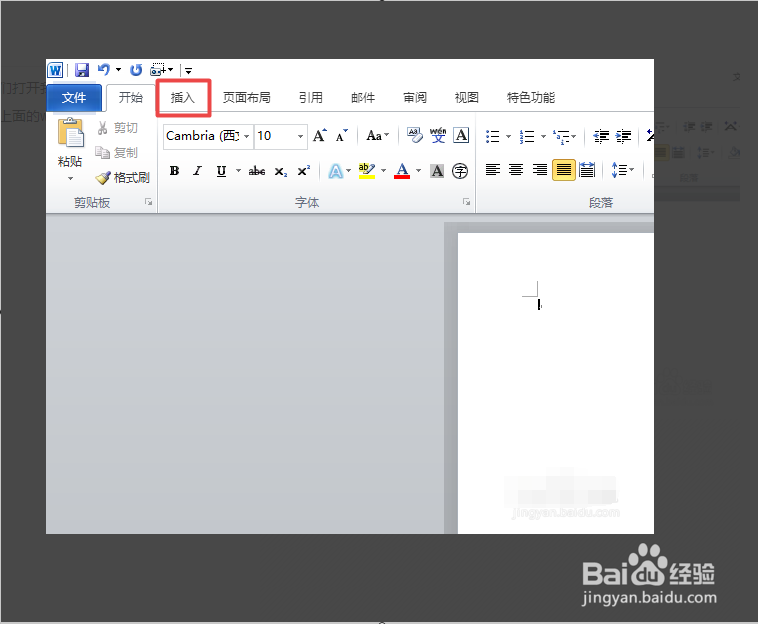The height and width of the screenshot is (624, 758).
Task: Open the Cambria font name dropdown
Action: 247,136
